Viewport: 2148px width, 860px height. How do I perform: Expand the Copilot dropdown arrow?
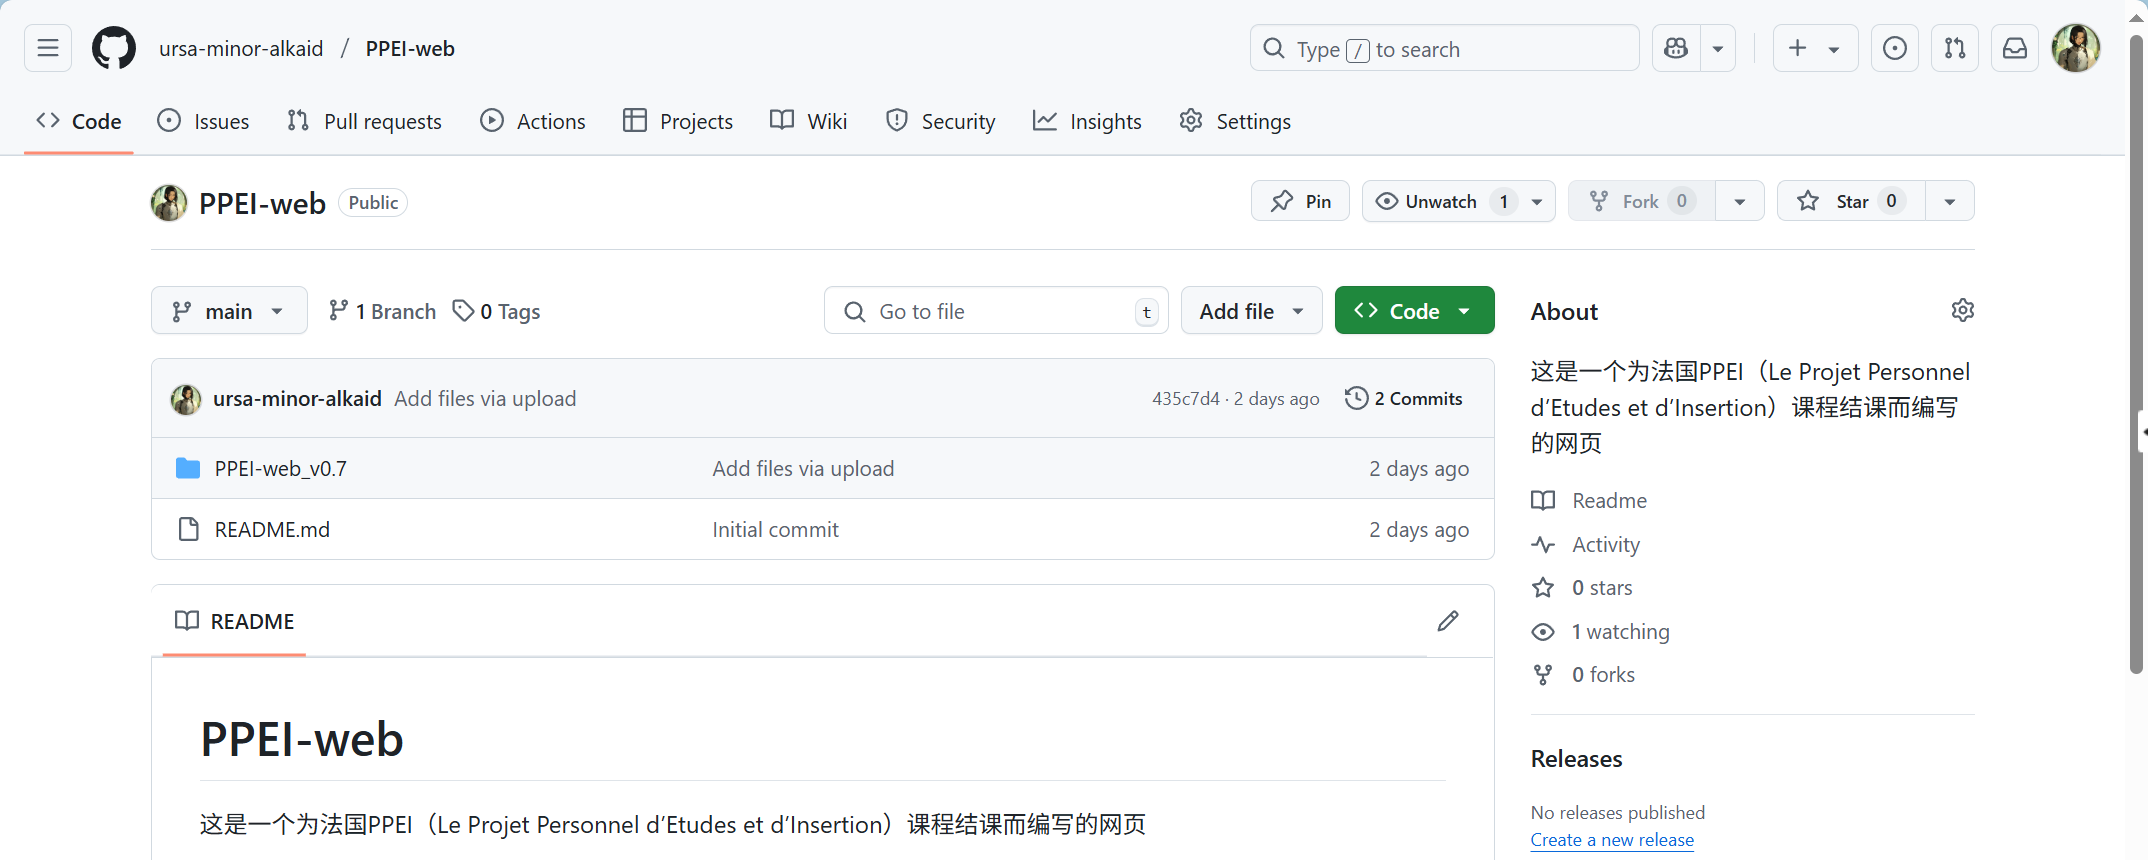click(1718, 48)
